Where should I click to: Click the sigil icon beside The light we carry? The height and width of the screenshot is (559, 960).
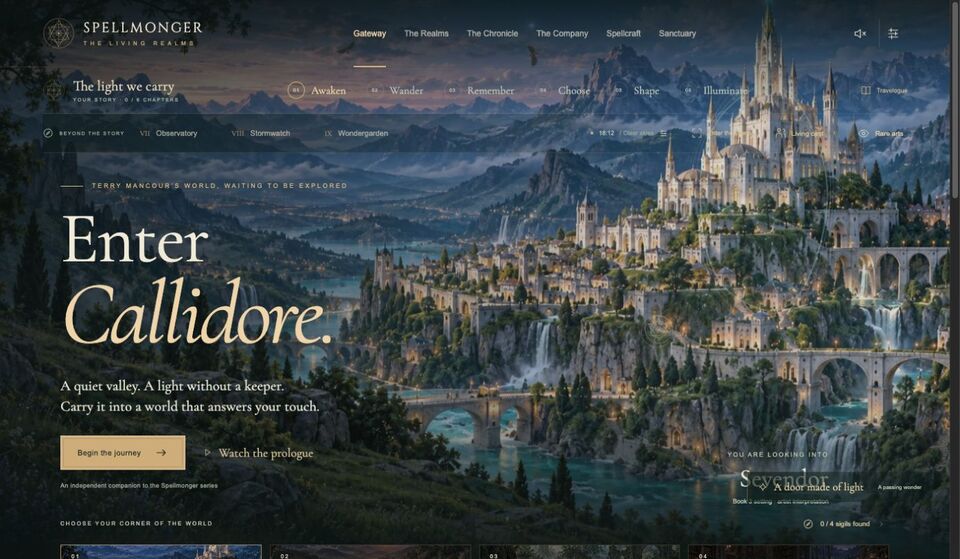53,91
